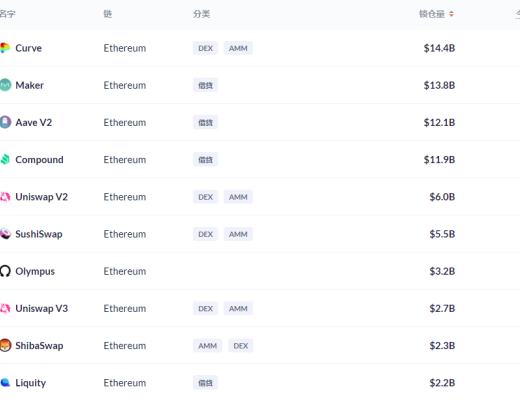520x400 pixels.
Task: Click the $12.1B locked value
Action: 439,123
